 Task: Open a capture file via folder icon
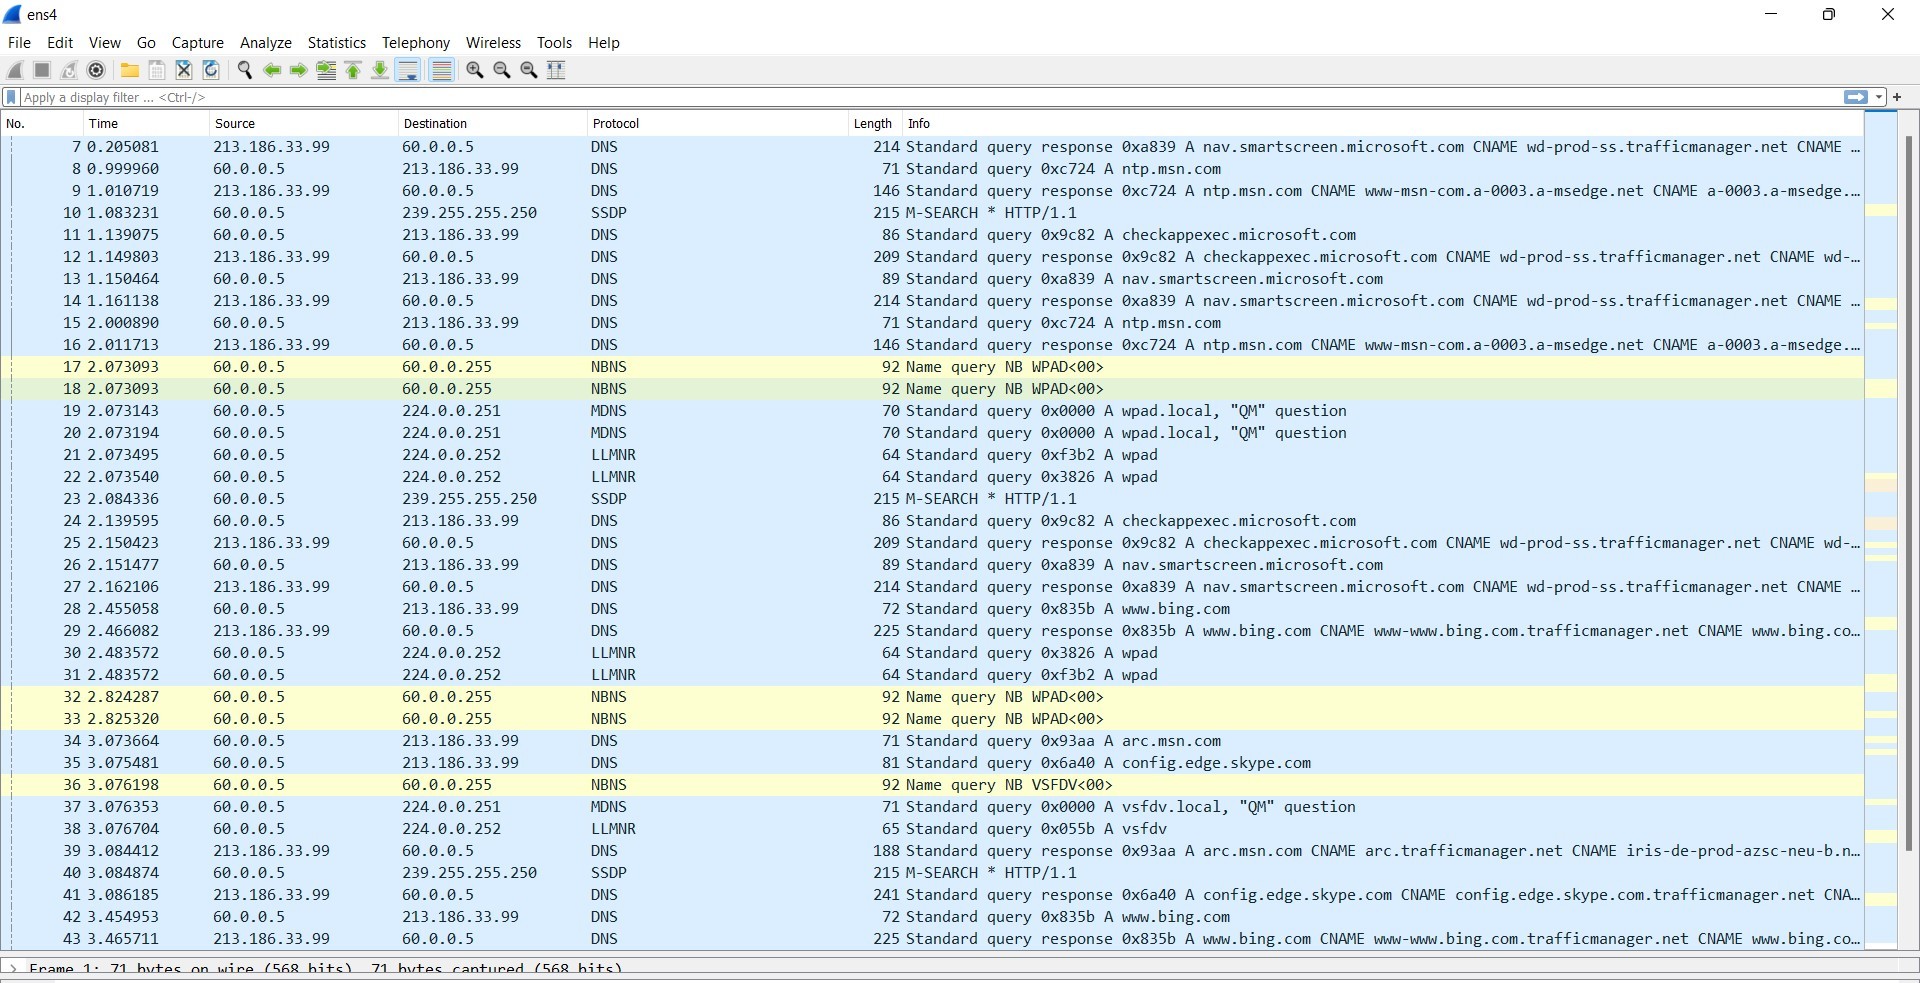pos(130,70)
